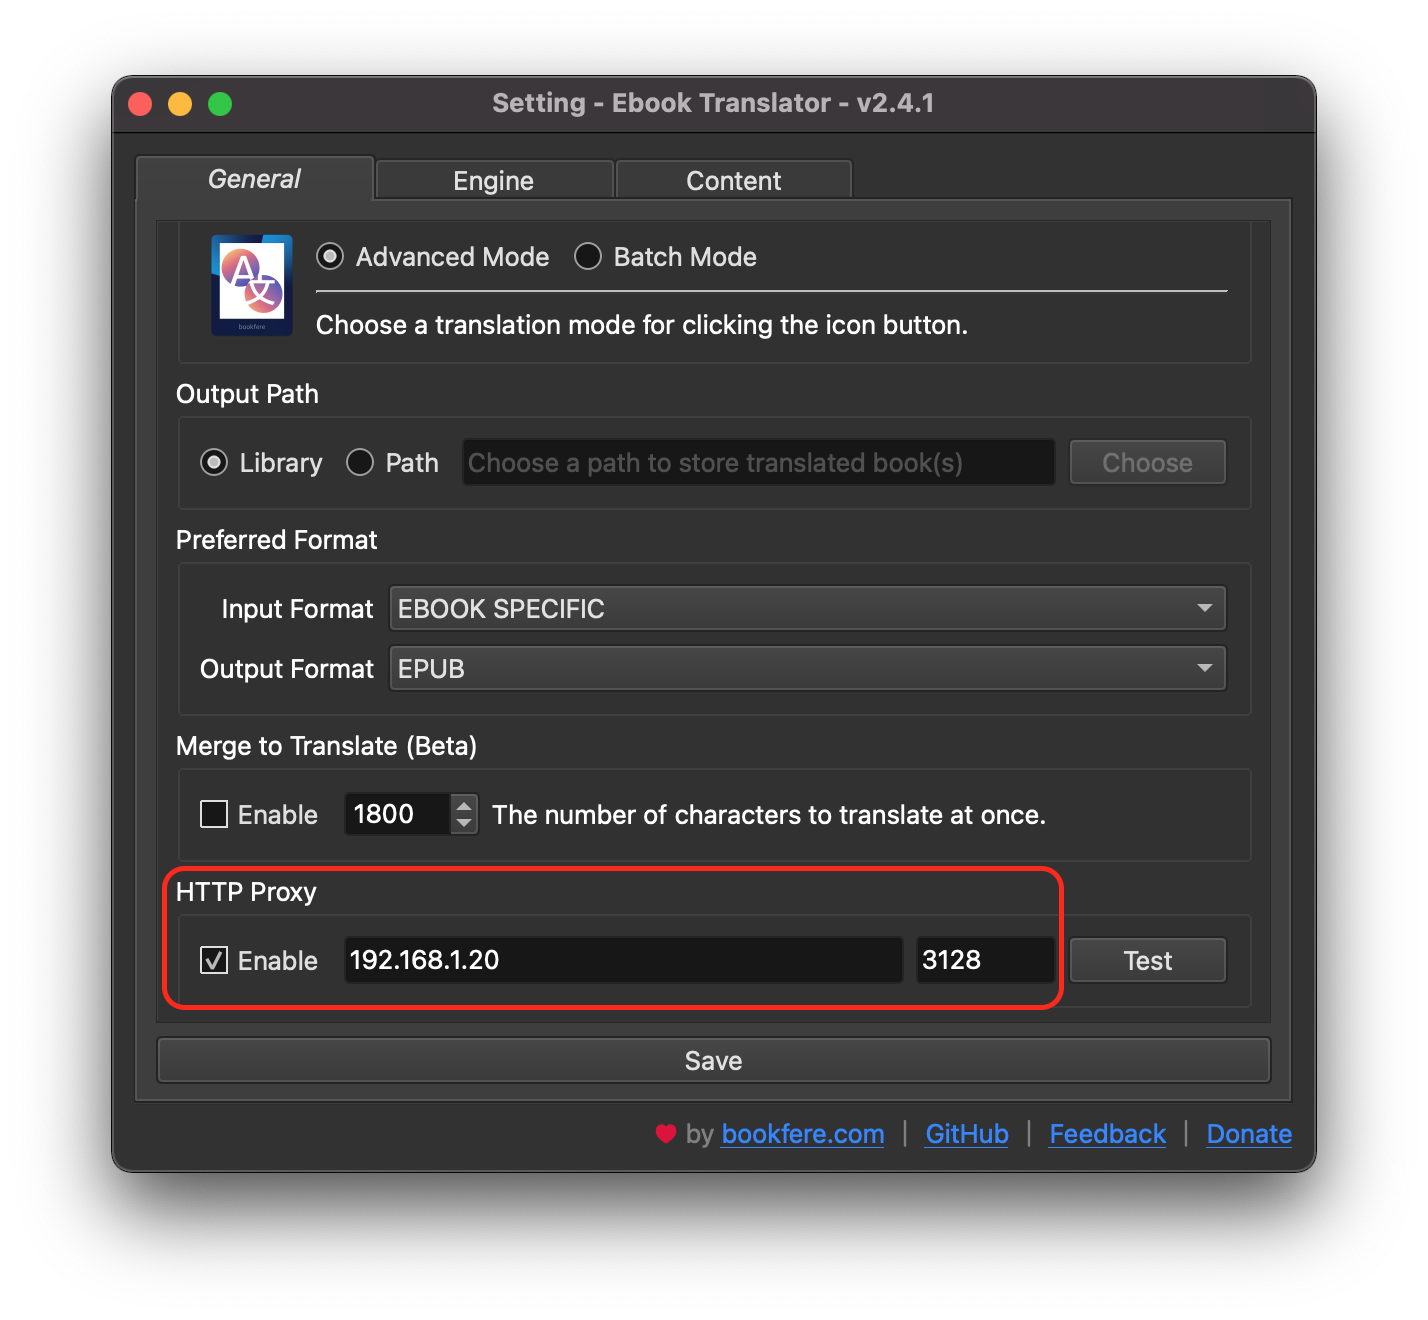The width and height of the screenshot is (1428, 1320).
Task: Disable the HTTP Proxy
Action: [213, 960]
